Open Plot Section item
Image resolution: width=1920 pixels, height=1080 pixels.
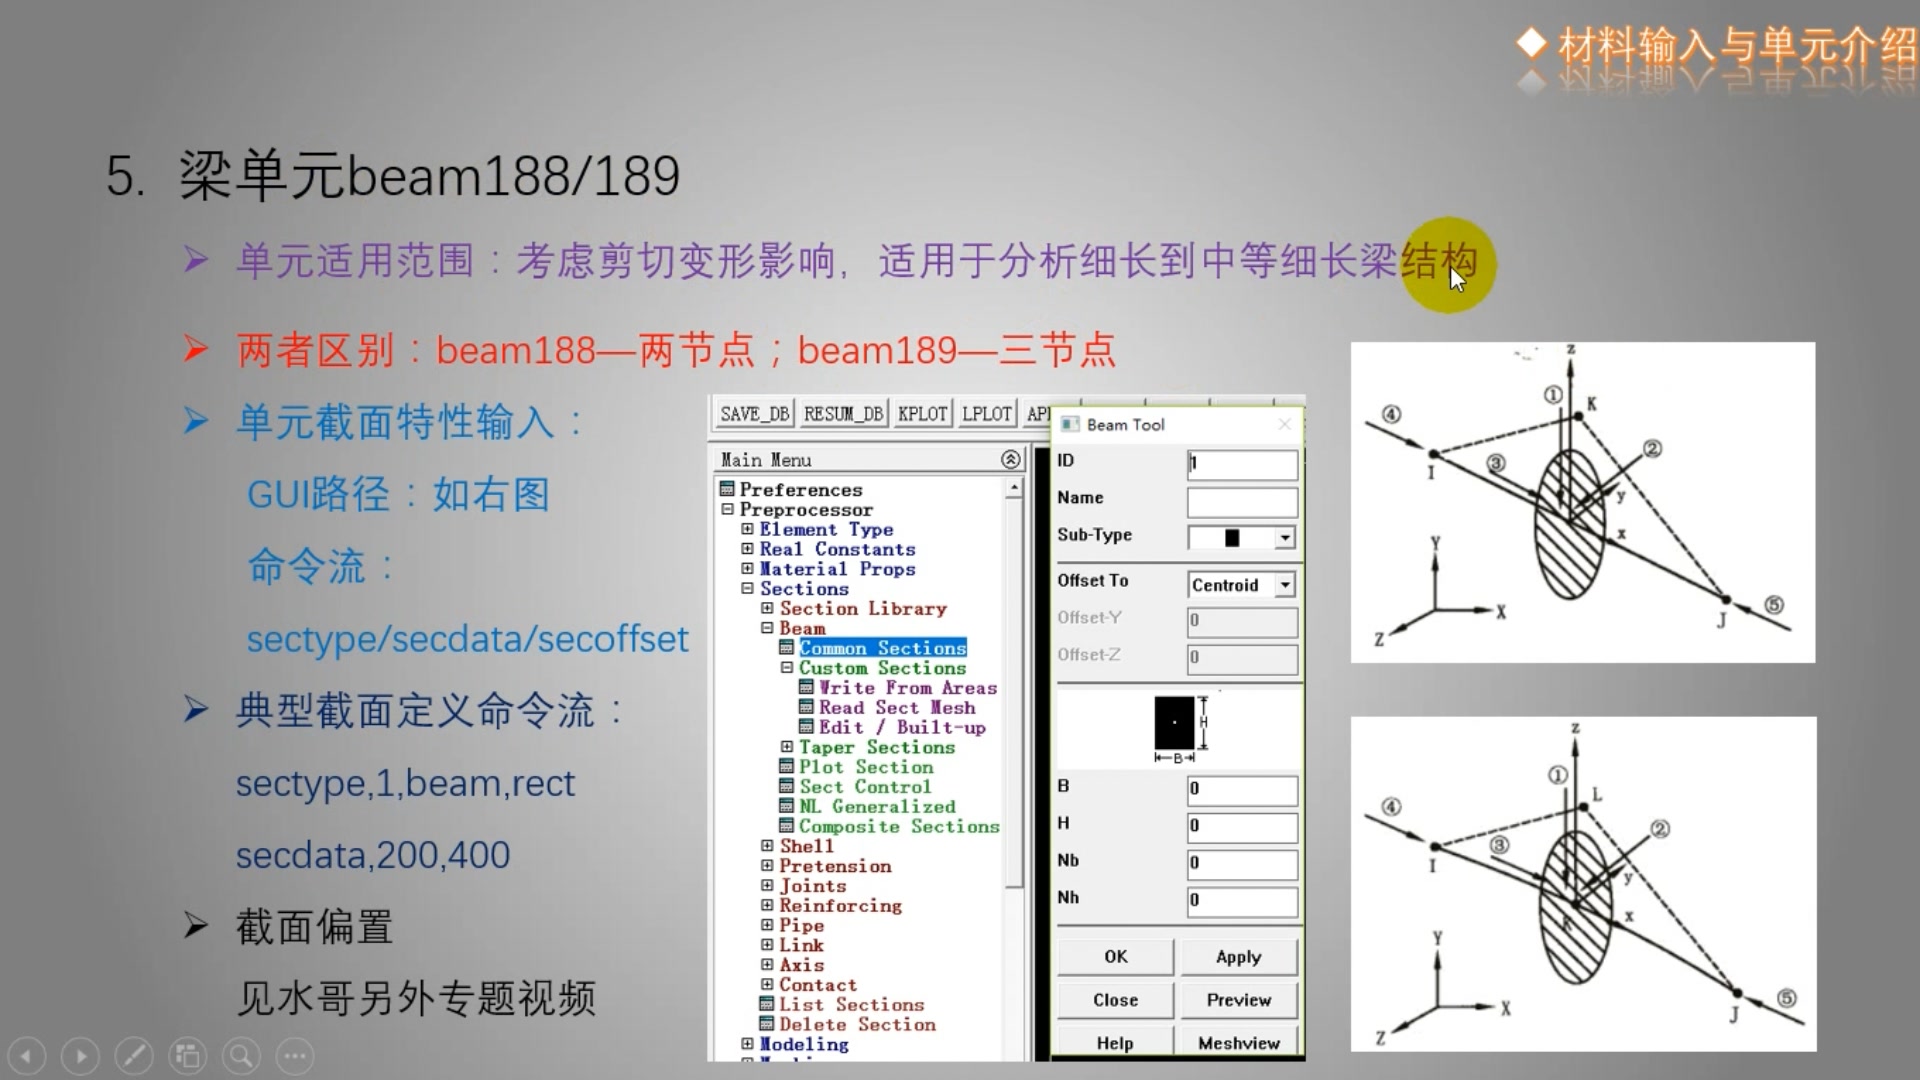tap(866, 767)
